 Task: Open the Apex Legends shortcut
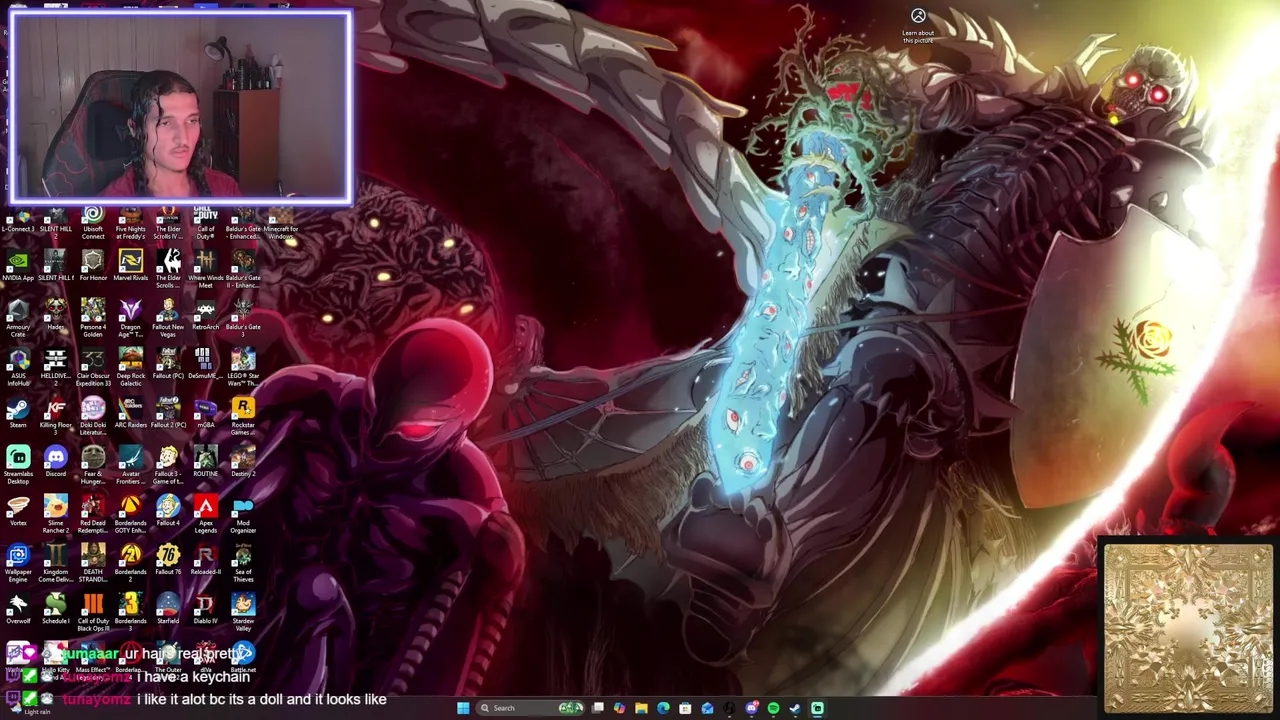205,515
